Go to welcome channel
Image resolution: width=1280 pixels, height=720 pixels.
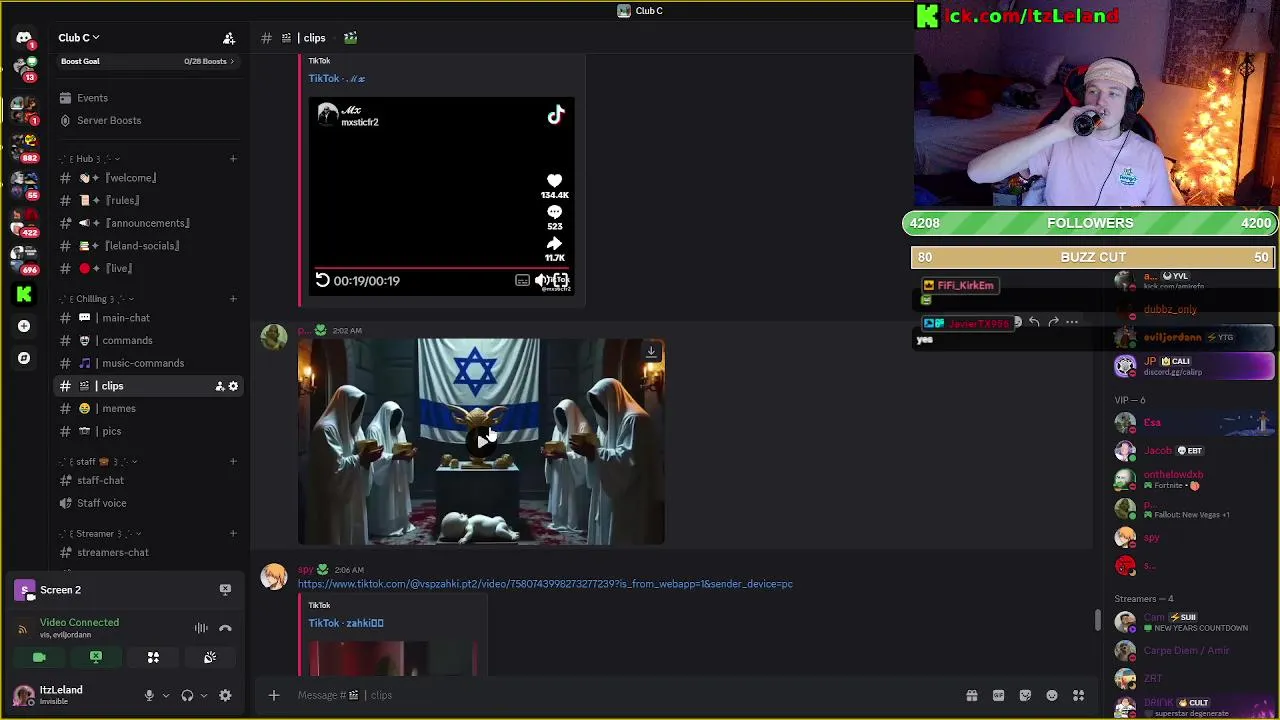[x=148, y=178]
